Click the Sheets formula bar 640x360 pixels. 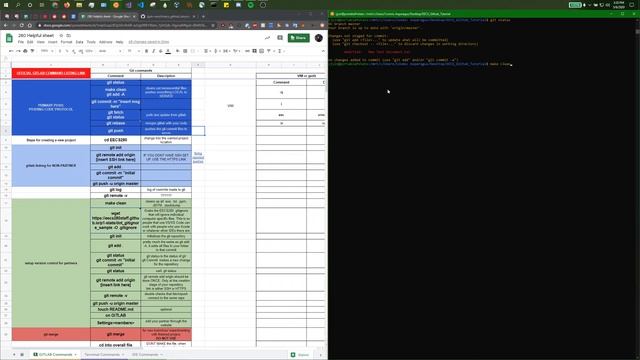point(167,59)
